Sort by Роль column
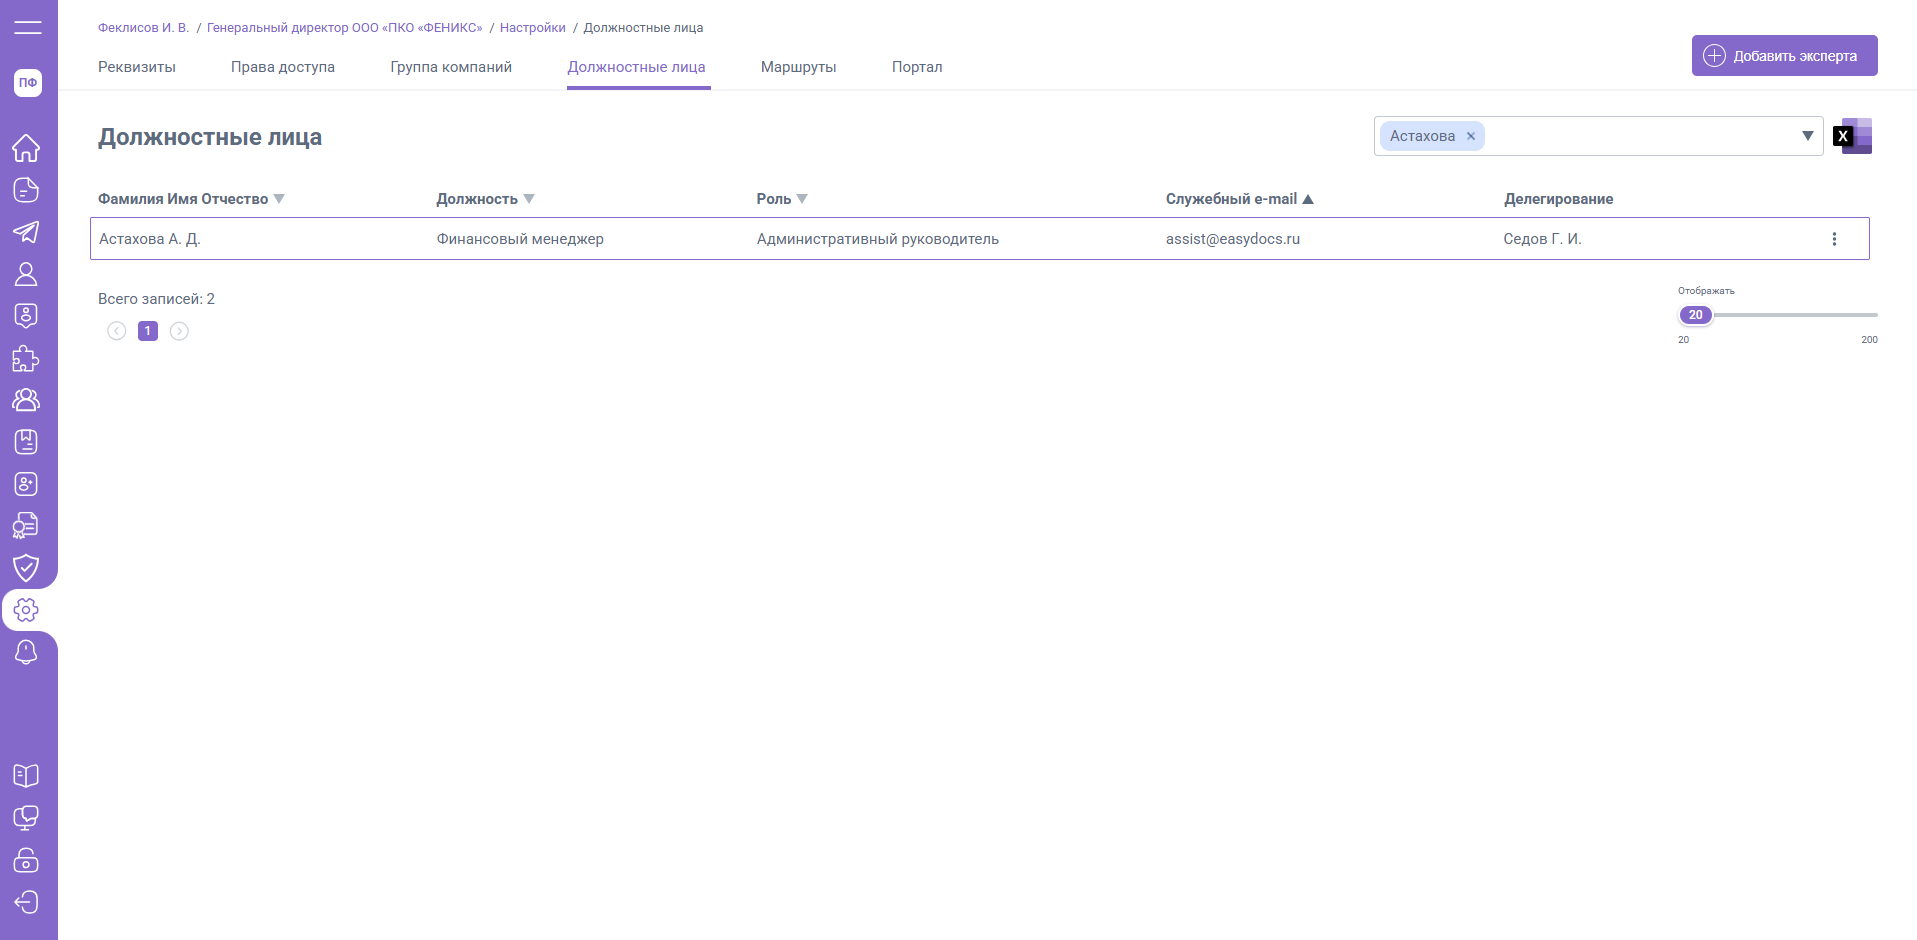 (782, 199)
